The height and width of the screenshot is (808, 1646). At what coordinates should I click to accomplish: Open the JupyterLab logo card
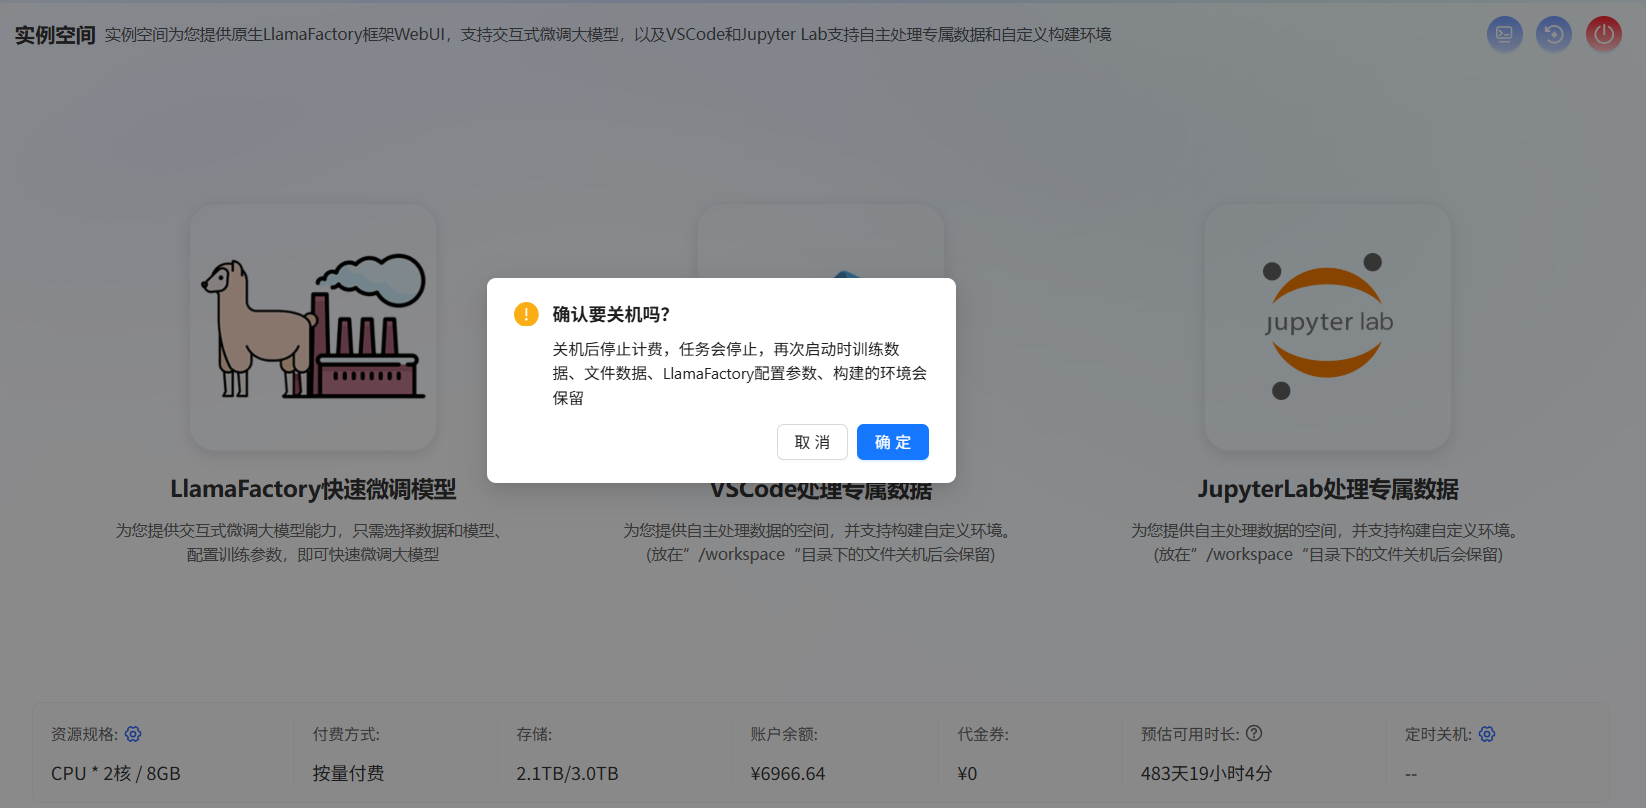pyautogui.click(x=1328, y=327)
